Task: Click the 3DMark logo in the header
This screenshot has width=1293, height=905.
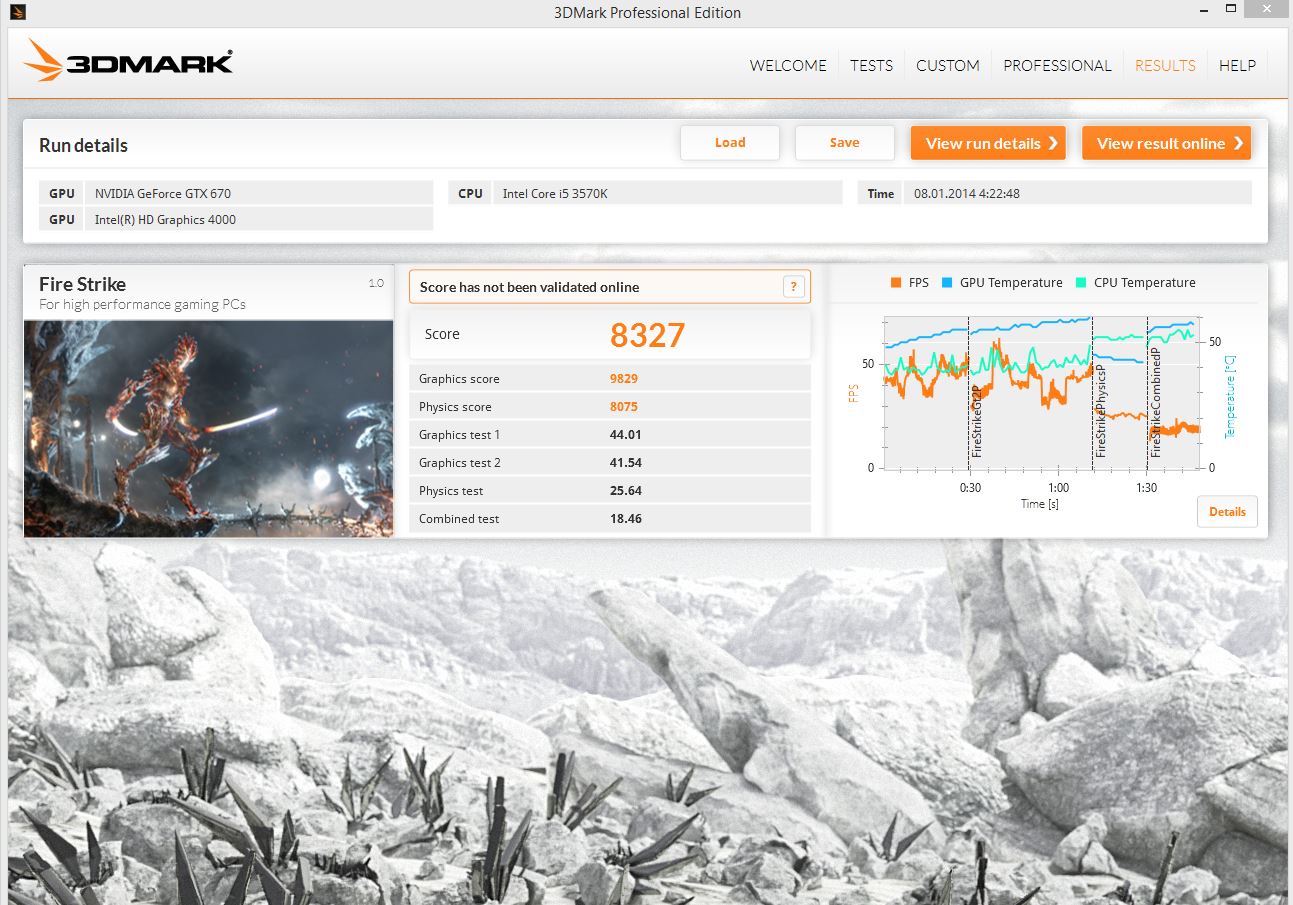Action: (128, 62)
